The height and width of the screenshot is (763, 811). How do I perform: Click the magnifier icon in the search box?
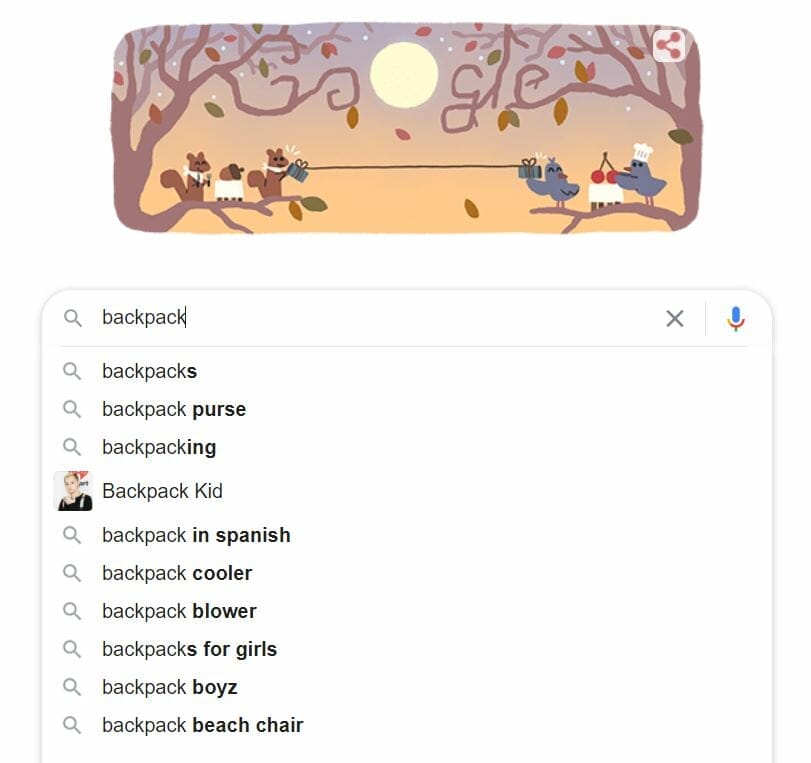pos(72,318)
